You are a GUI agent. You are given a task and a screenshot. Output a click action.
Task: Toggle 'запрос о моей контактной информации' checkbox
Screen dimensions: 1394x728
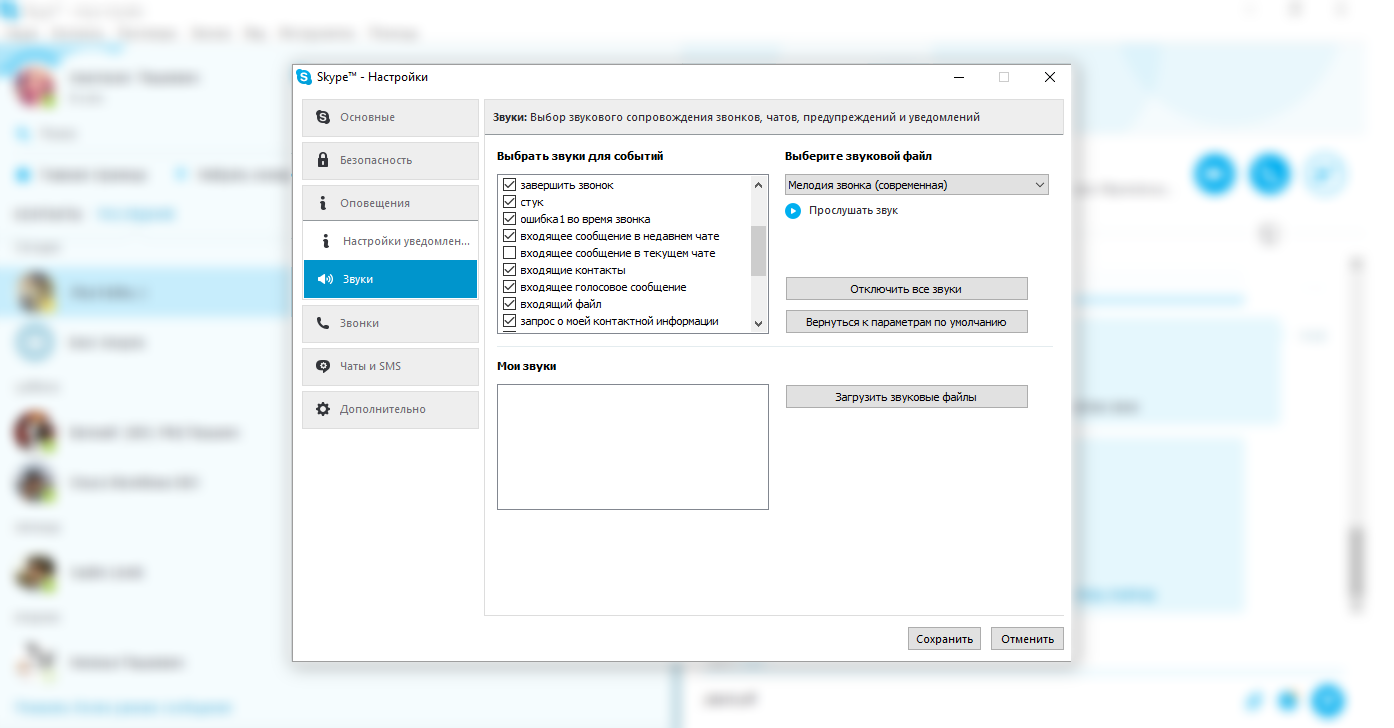tap(509, 321)
